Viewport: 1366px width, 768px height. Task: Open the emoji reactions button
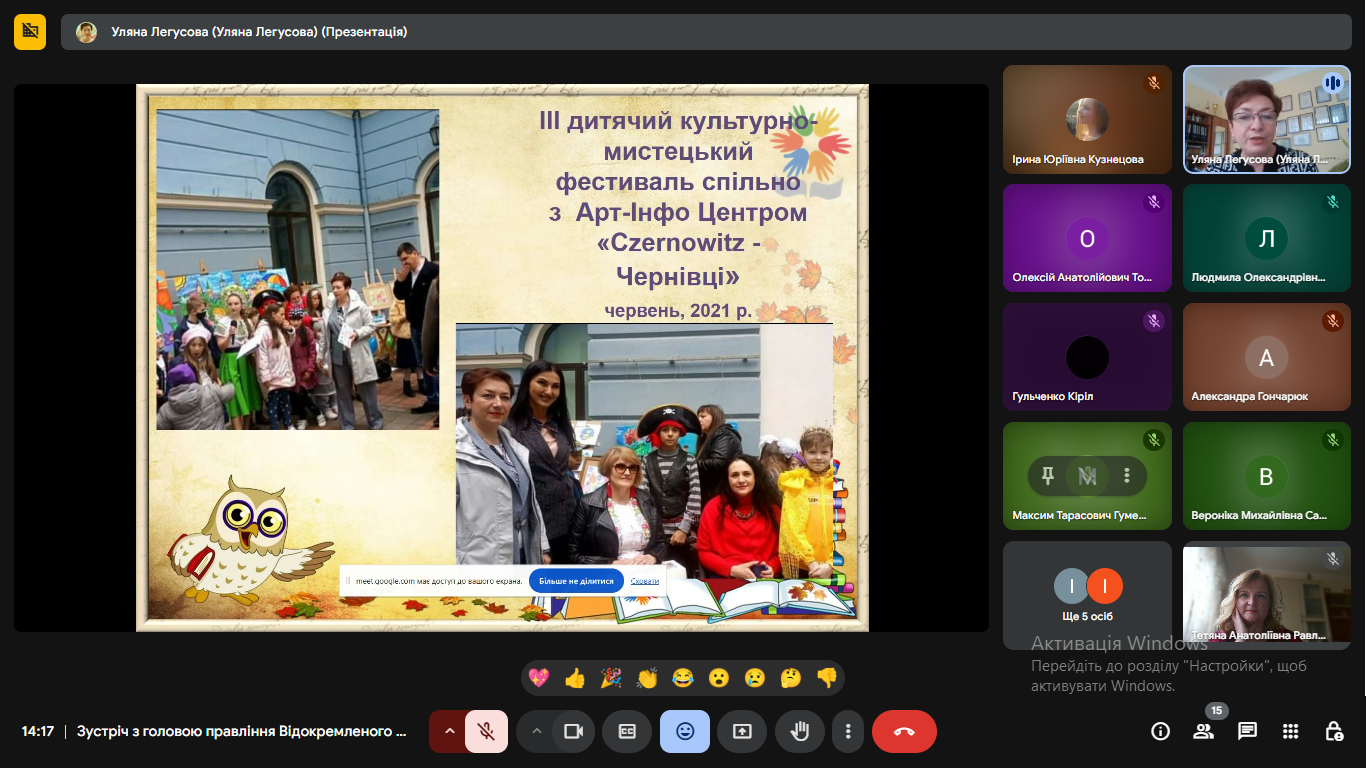click(x=685, y=731)
